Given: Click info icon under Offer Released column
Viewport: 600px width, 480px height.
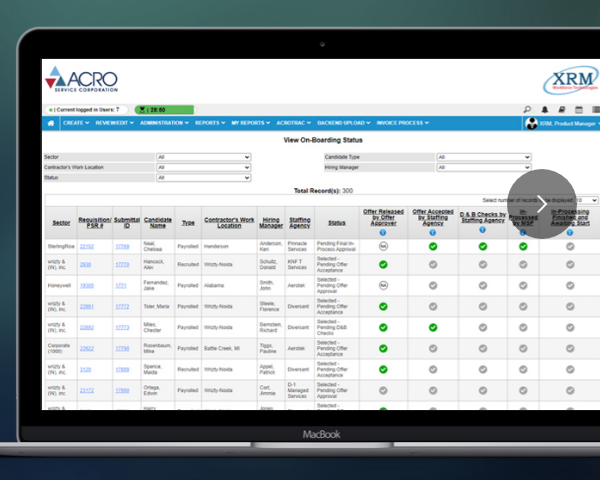Looking at the screenshot, I should [x=382, y=232].
